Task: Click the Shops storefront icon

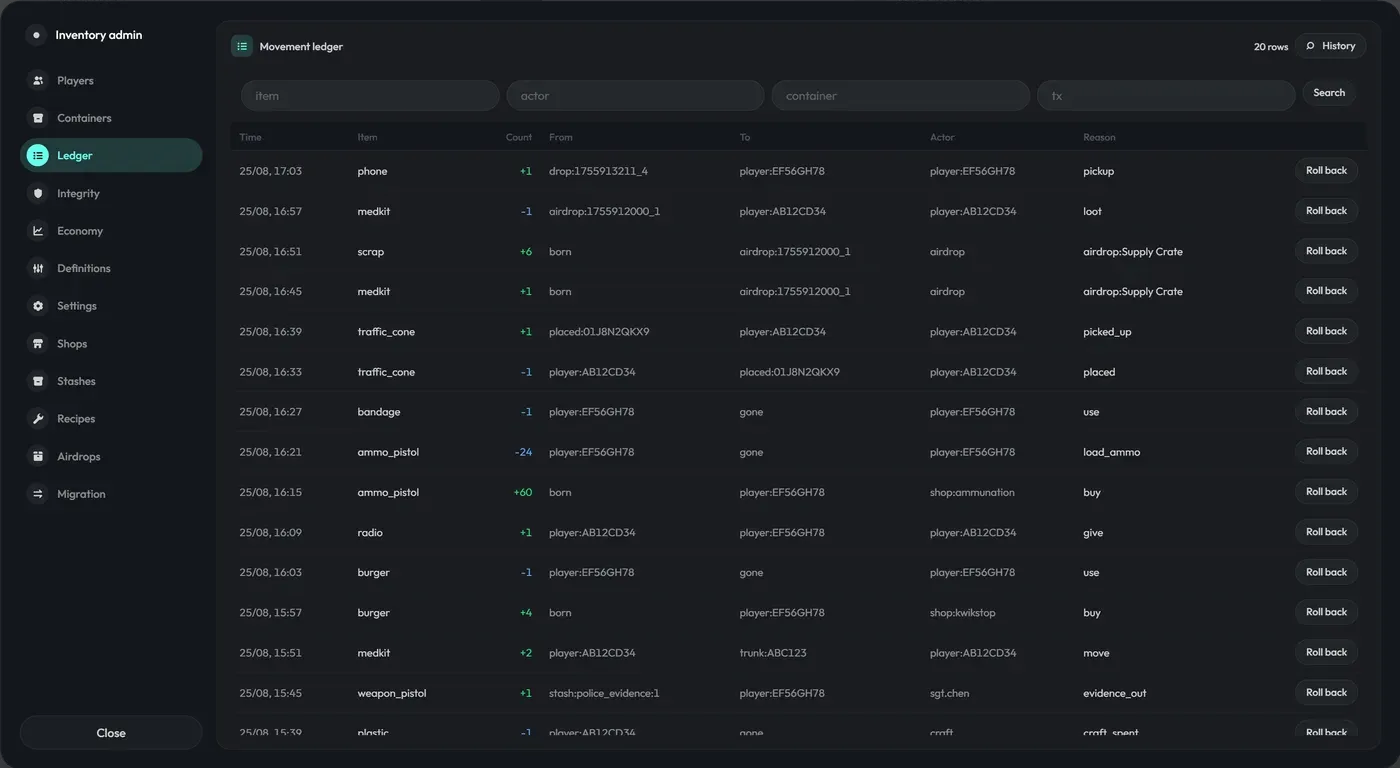Action: [38, 343]
